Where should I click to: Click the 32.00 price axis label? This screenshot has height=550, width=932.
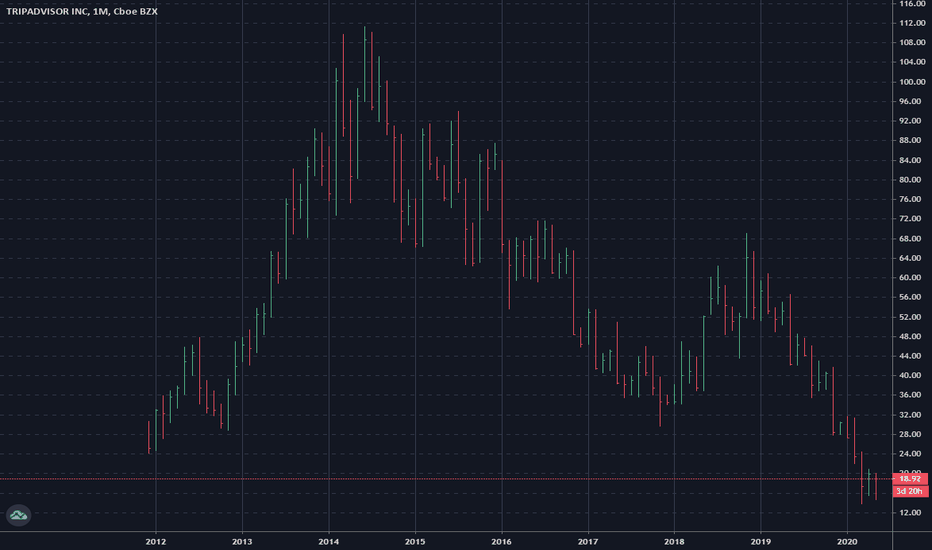pyautogui.click(x=912, y=414)
